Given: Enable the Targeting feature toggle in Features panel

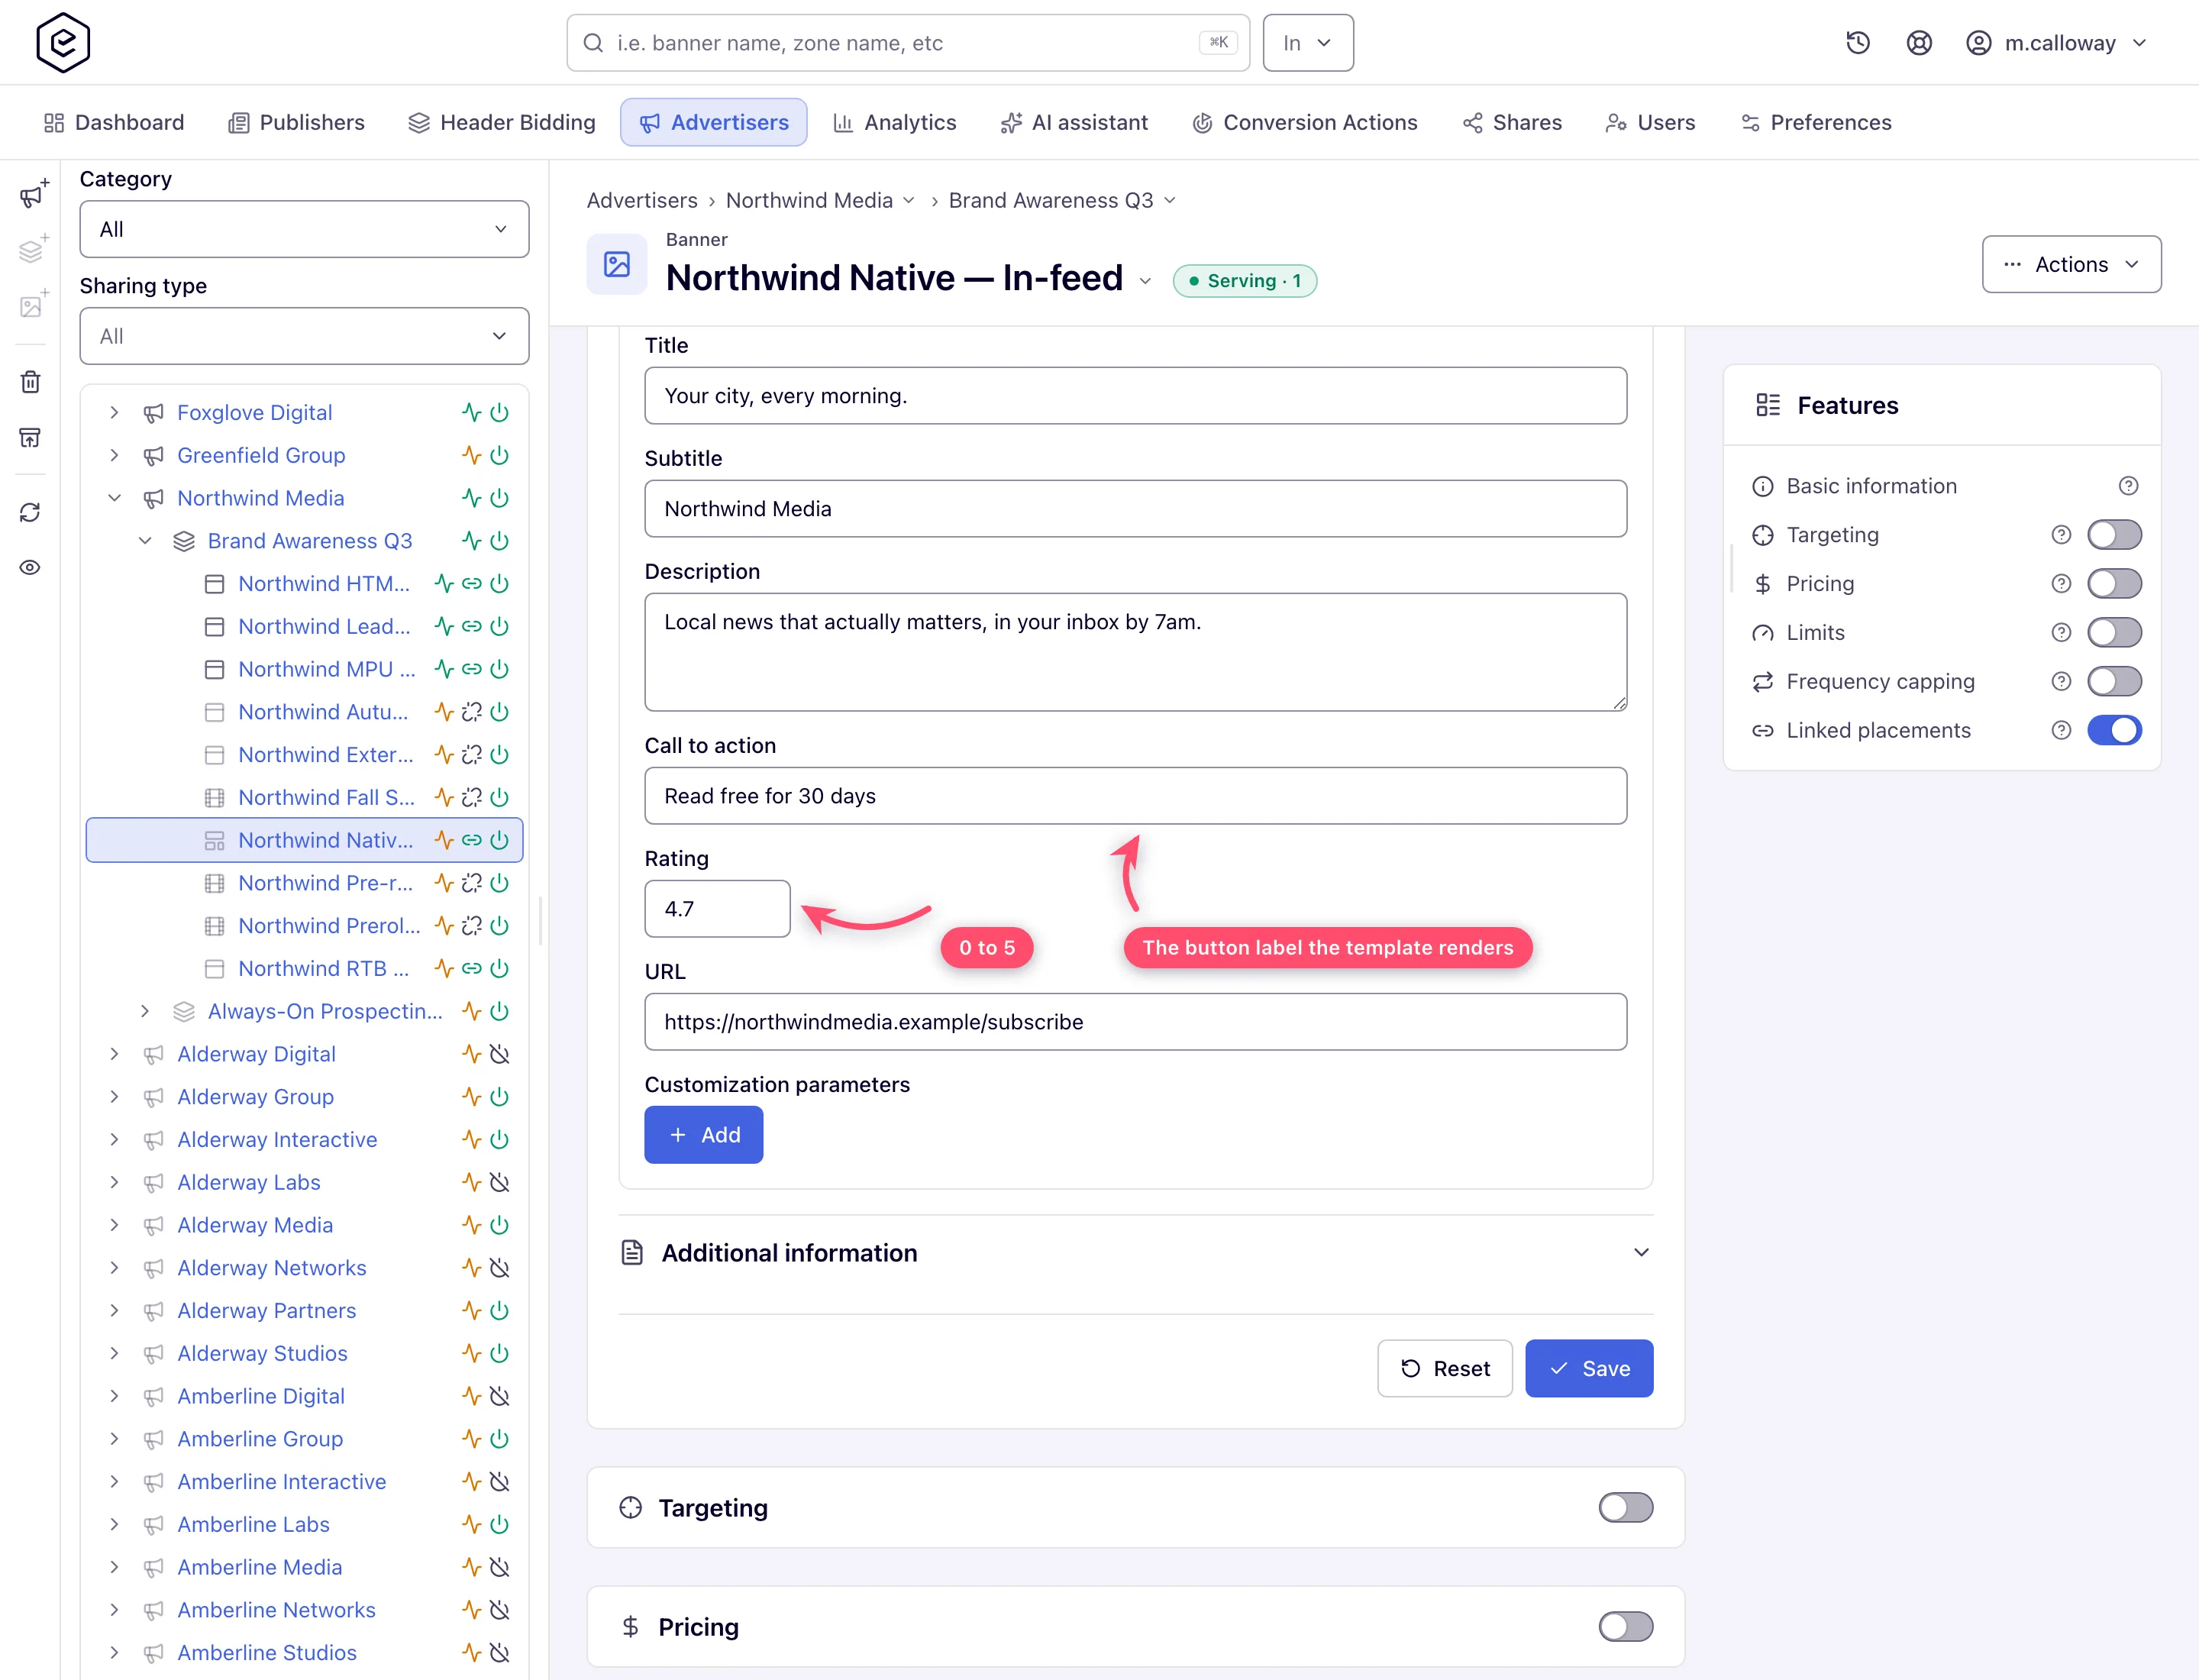Looking at the screenshot, I should [2114, 535].
